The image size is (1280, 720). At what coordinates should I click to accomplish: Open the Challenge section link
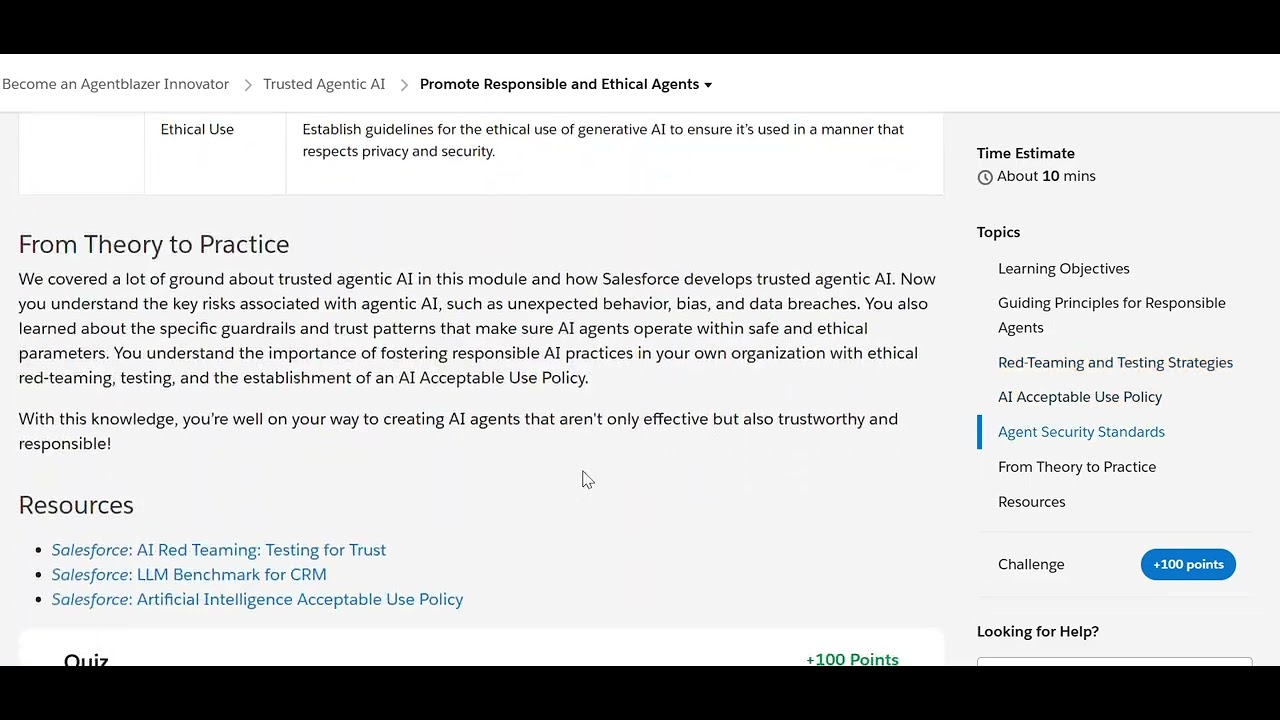pyautogui.click(x=1031, y=564)
